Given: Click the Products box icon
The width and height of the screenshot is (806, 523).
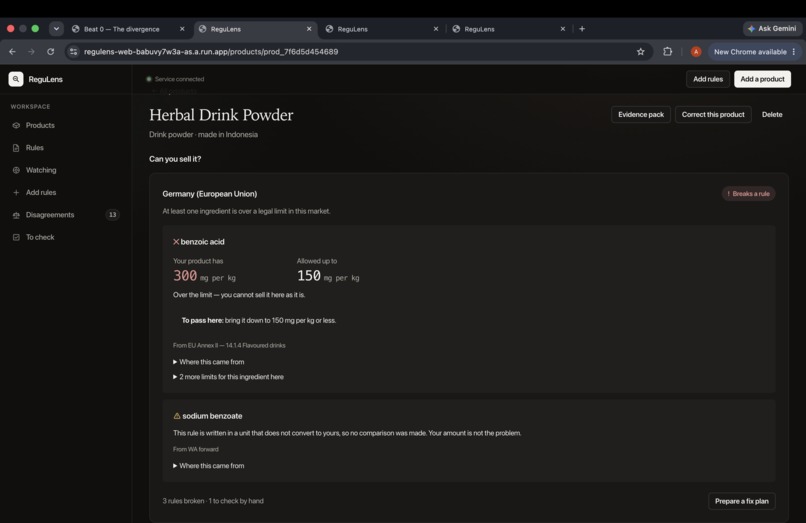Looking at the screenshot, I should (x=16, y=125).
